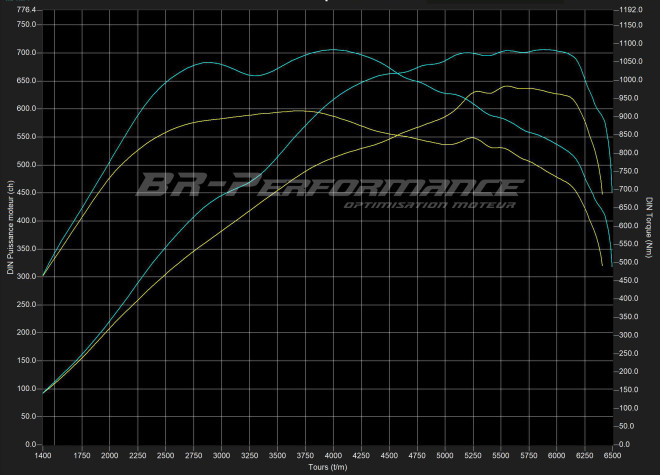Click the 1400 tick on the x-axis
660x475 pixels.
(x=43, y=455)
